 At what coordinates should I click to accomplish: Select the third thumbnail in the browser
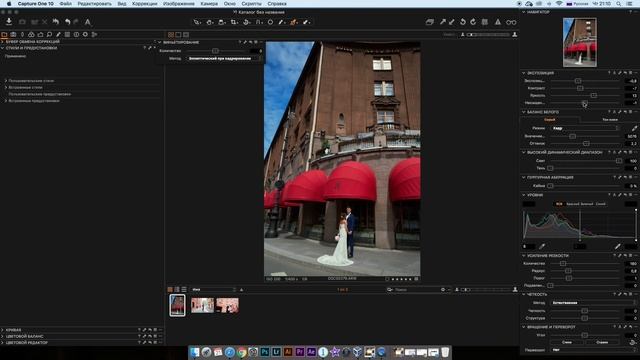point(227,305)
